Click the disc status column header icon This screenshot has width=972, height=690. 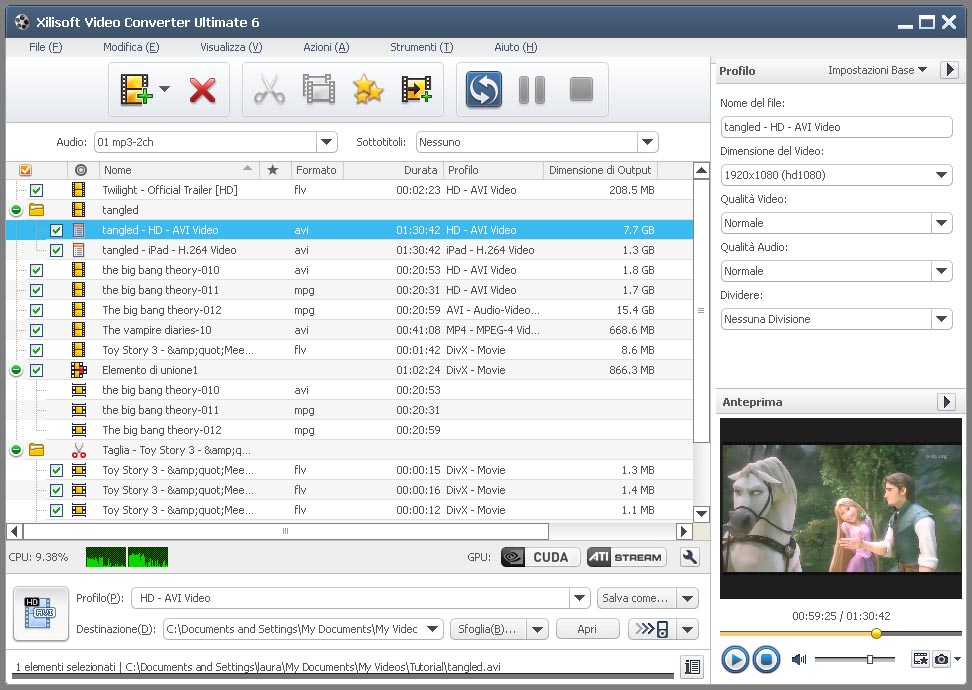[80, 170]
